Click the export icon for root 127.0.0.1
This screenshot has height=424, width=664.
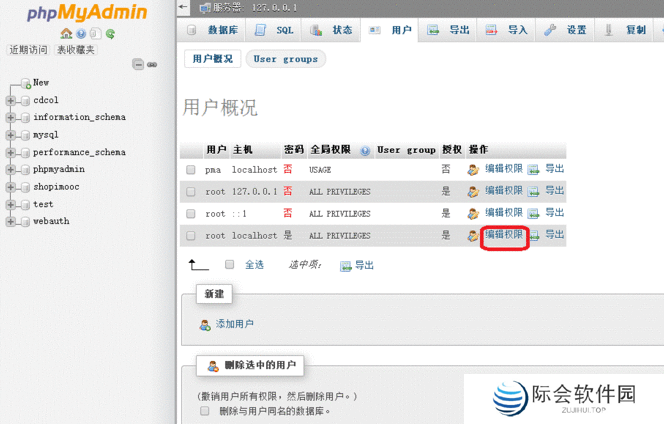(533, 192)
